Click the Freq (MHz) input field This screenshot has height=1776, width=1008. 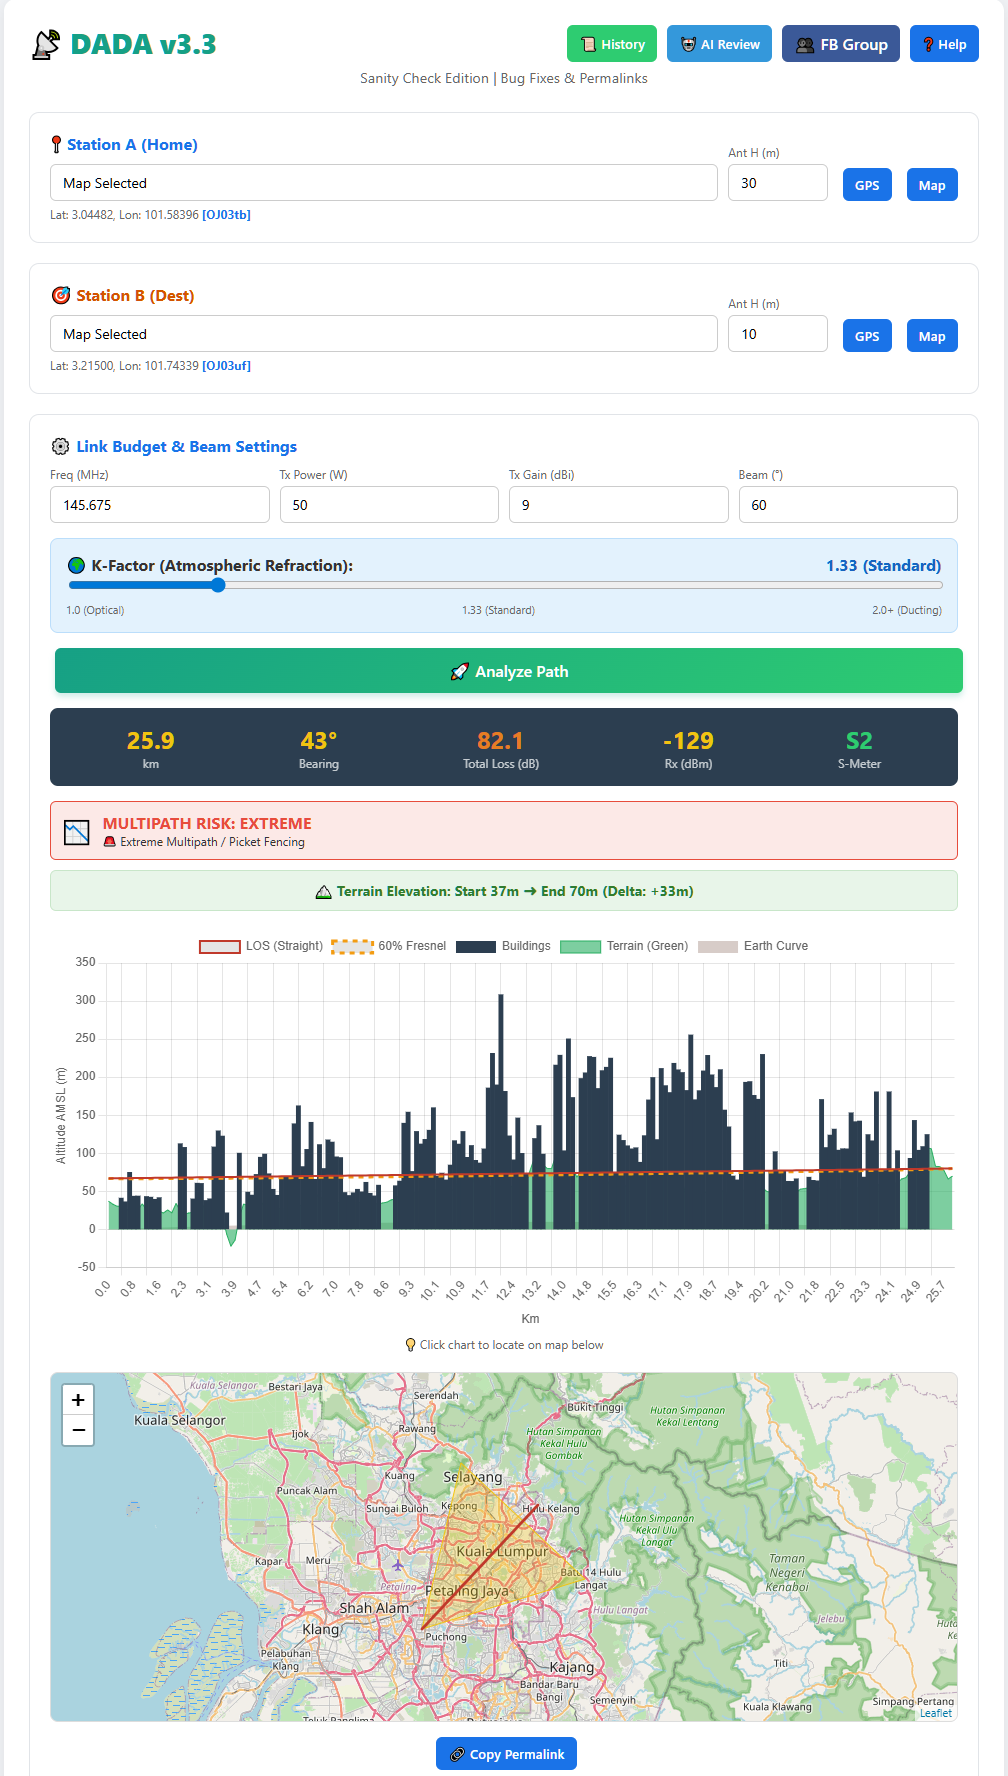coord(159,505)
